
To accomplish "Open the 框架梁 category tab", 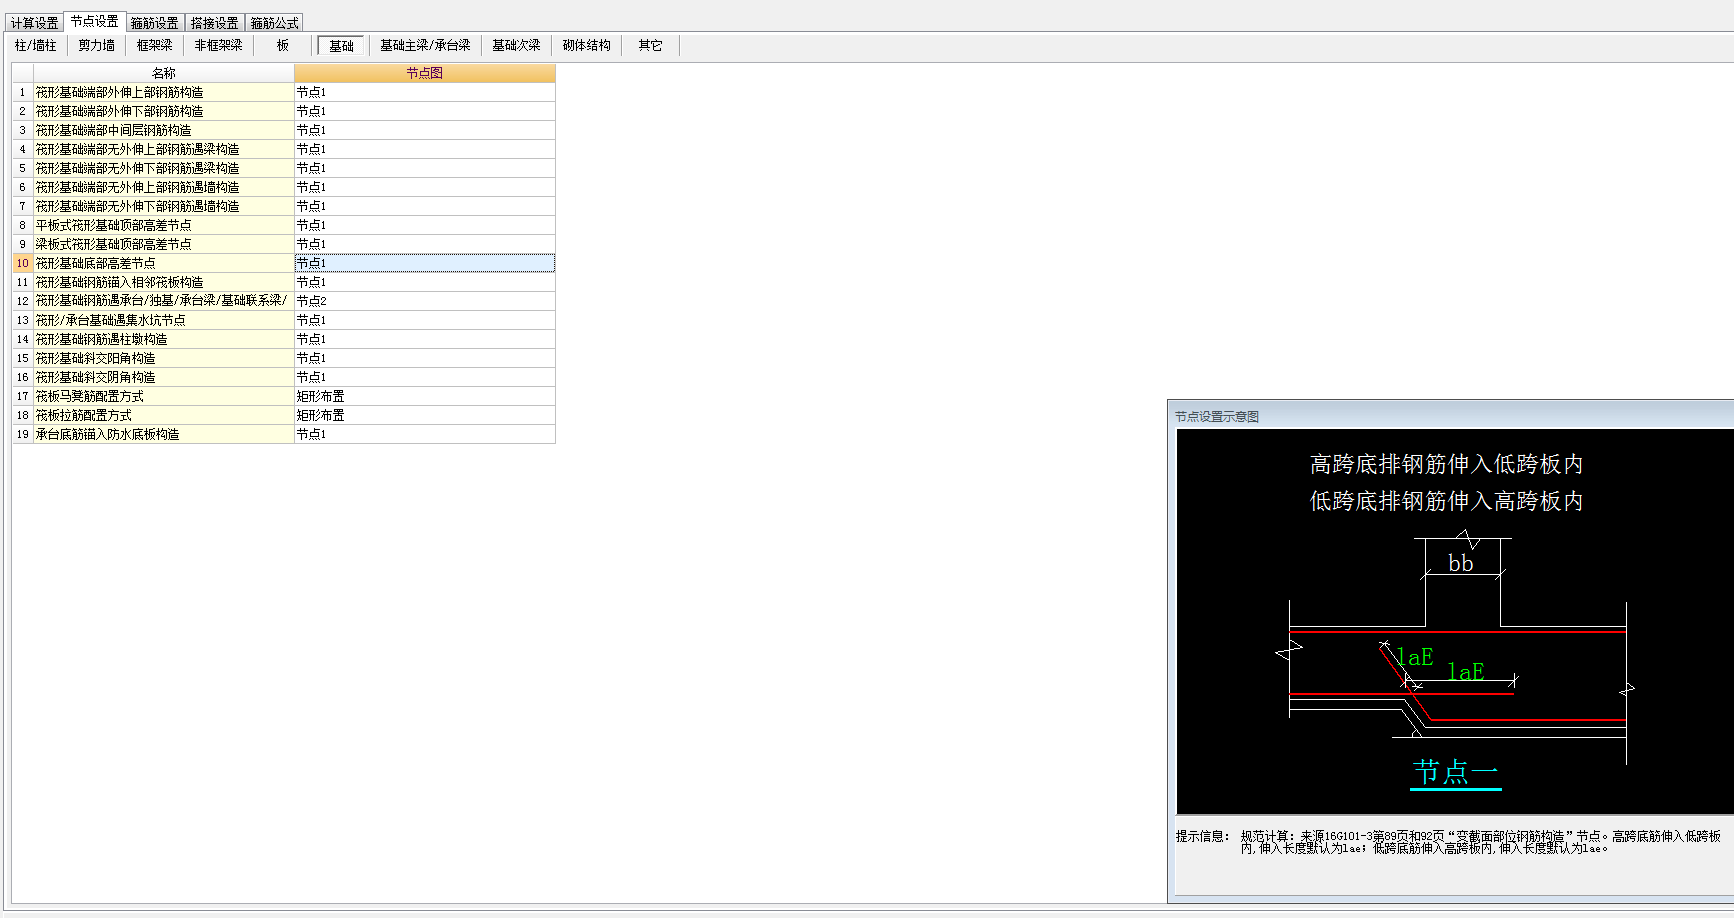I will (154, 45).
